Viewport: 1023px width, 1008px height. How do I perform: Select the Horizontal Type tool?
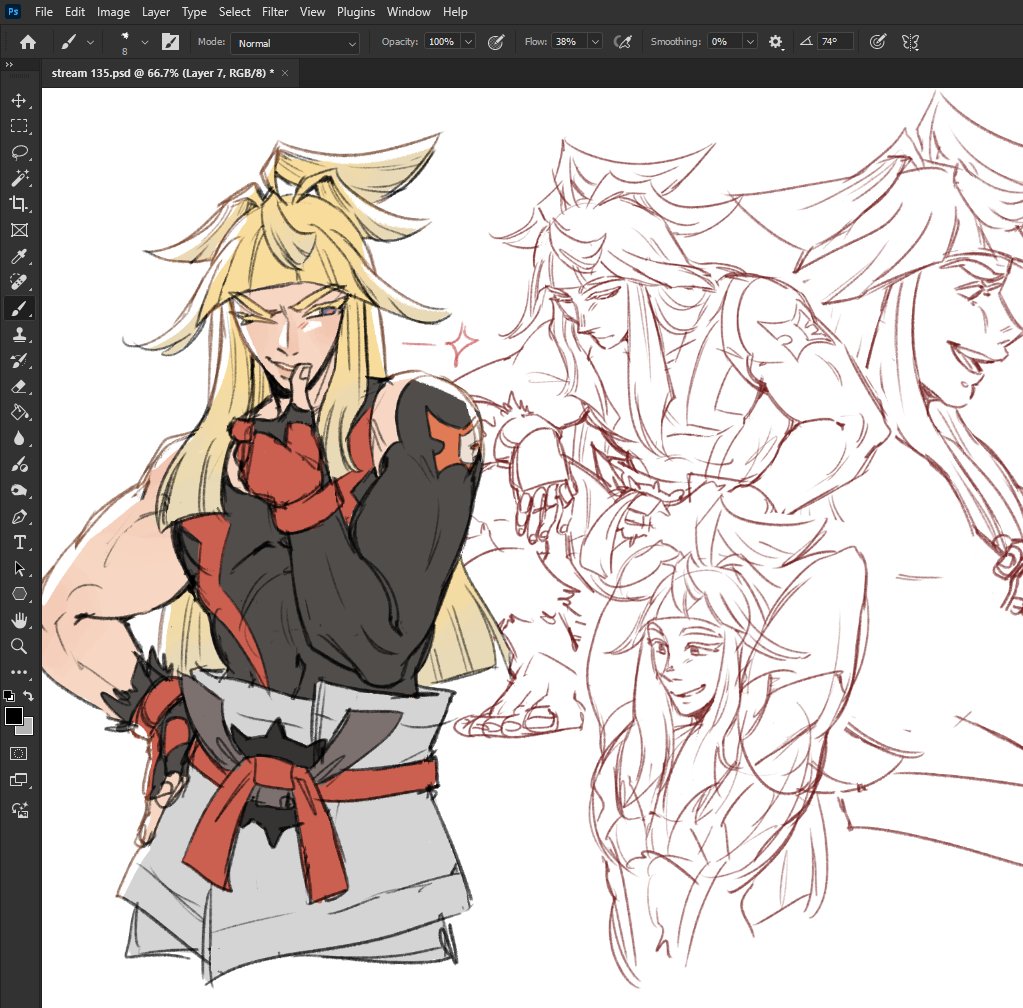pos(19,543)
